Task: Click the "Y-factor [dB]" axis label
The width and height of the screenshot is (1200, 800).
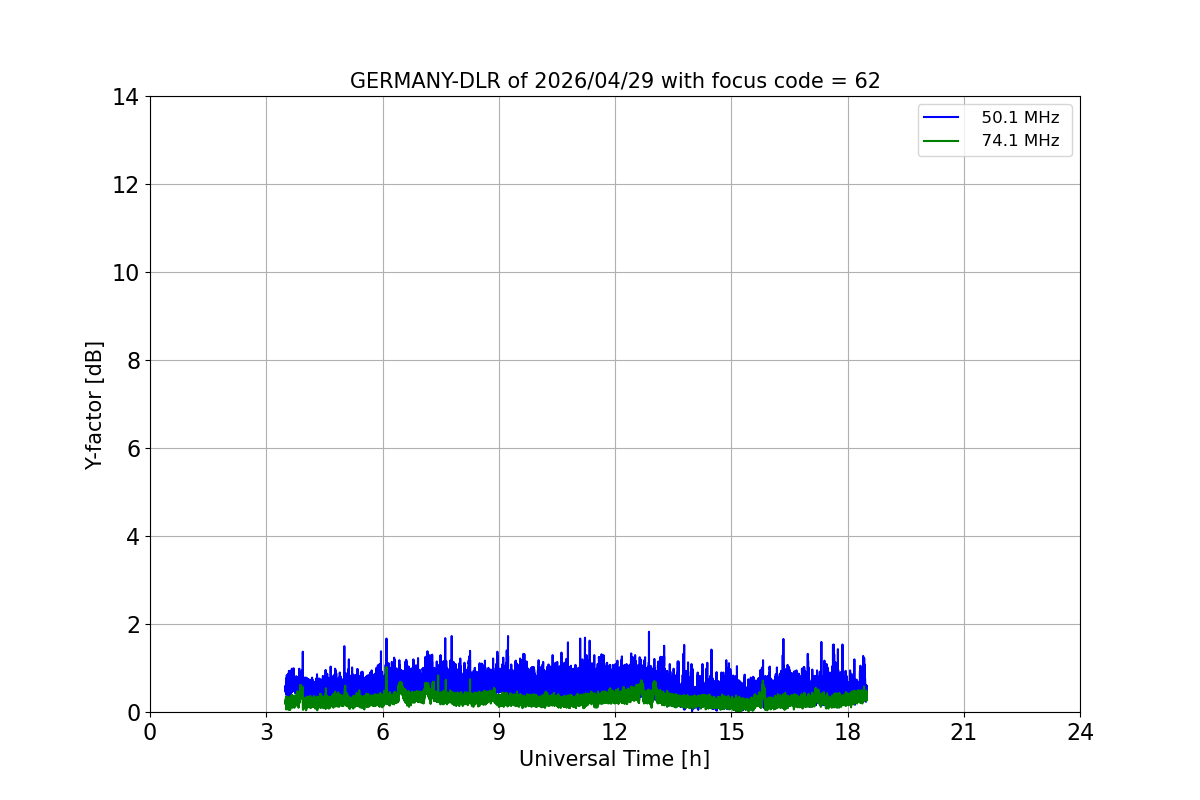Action: coord(94,405)
